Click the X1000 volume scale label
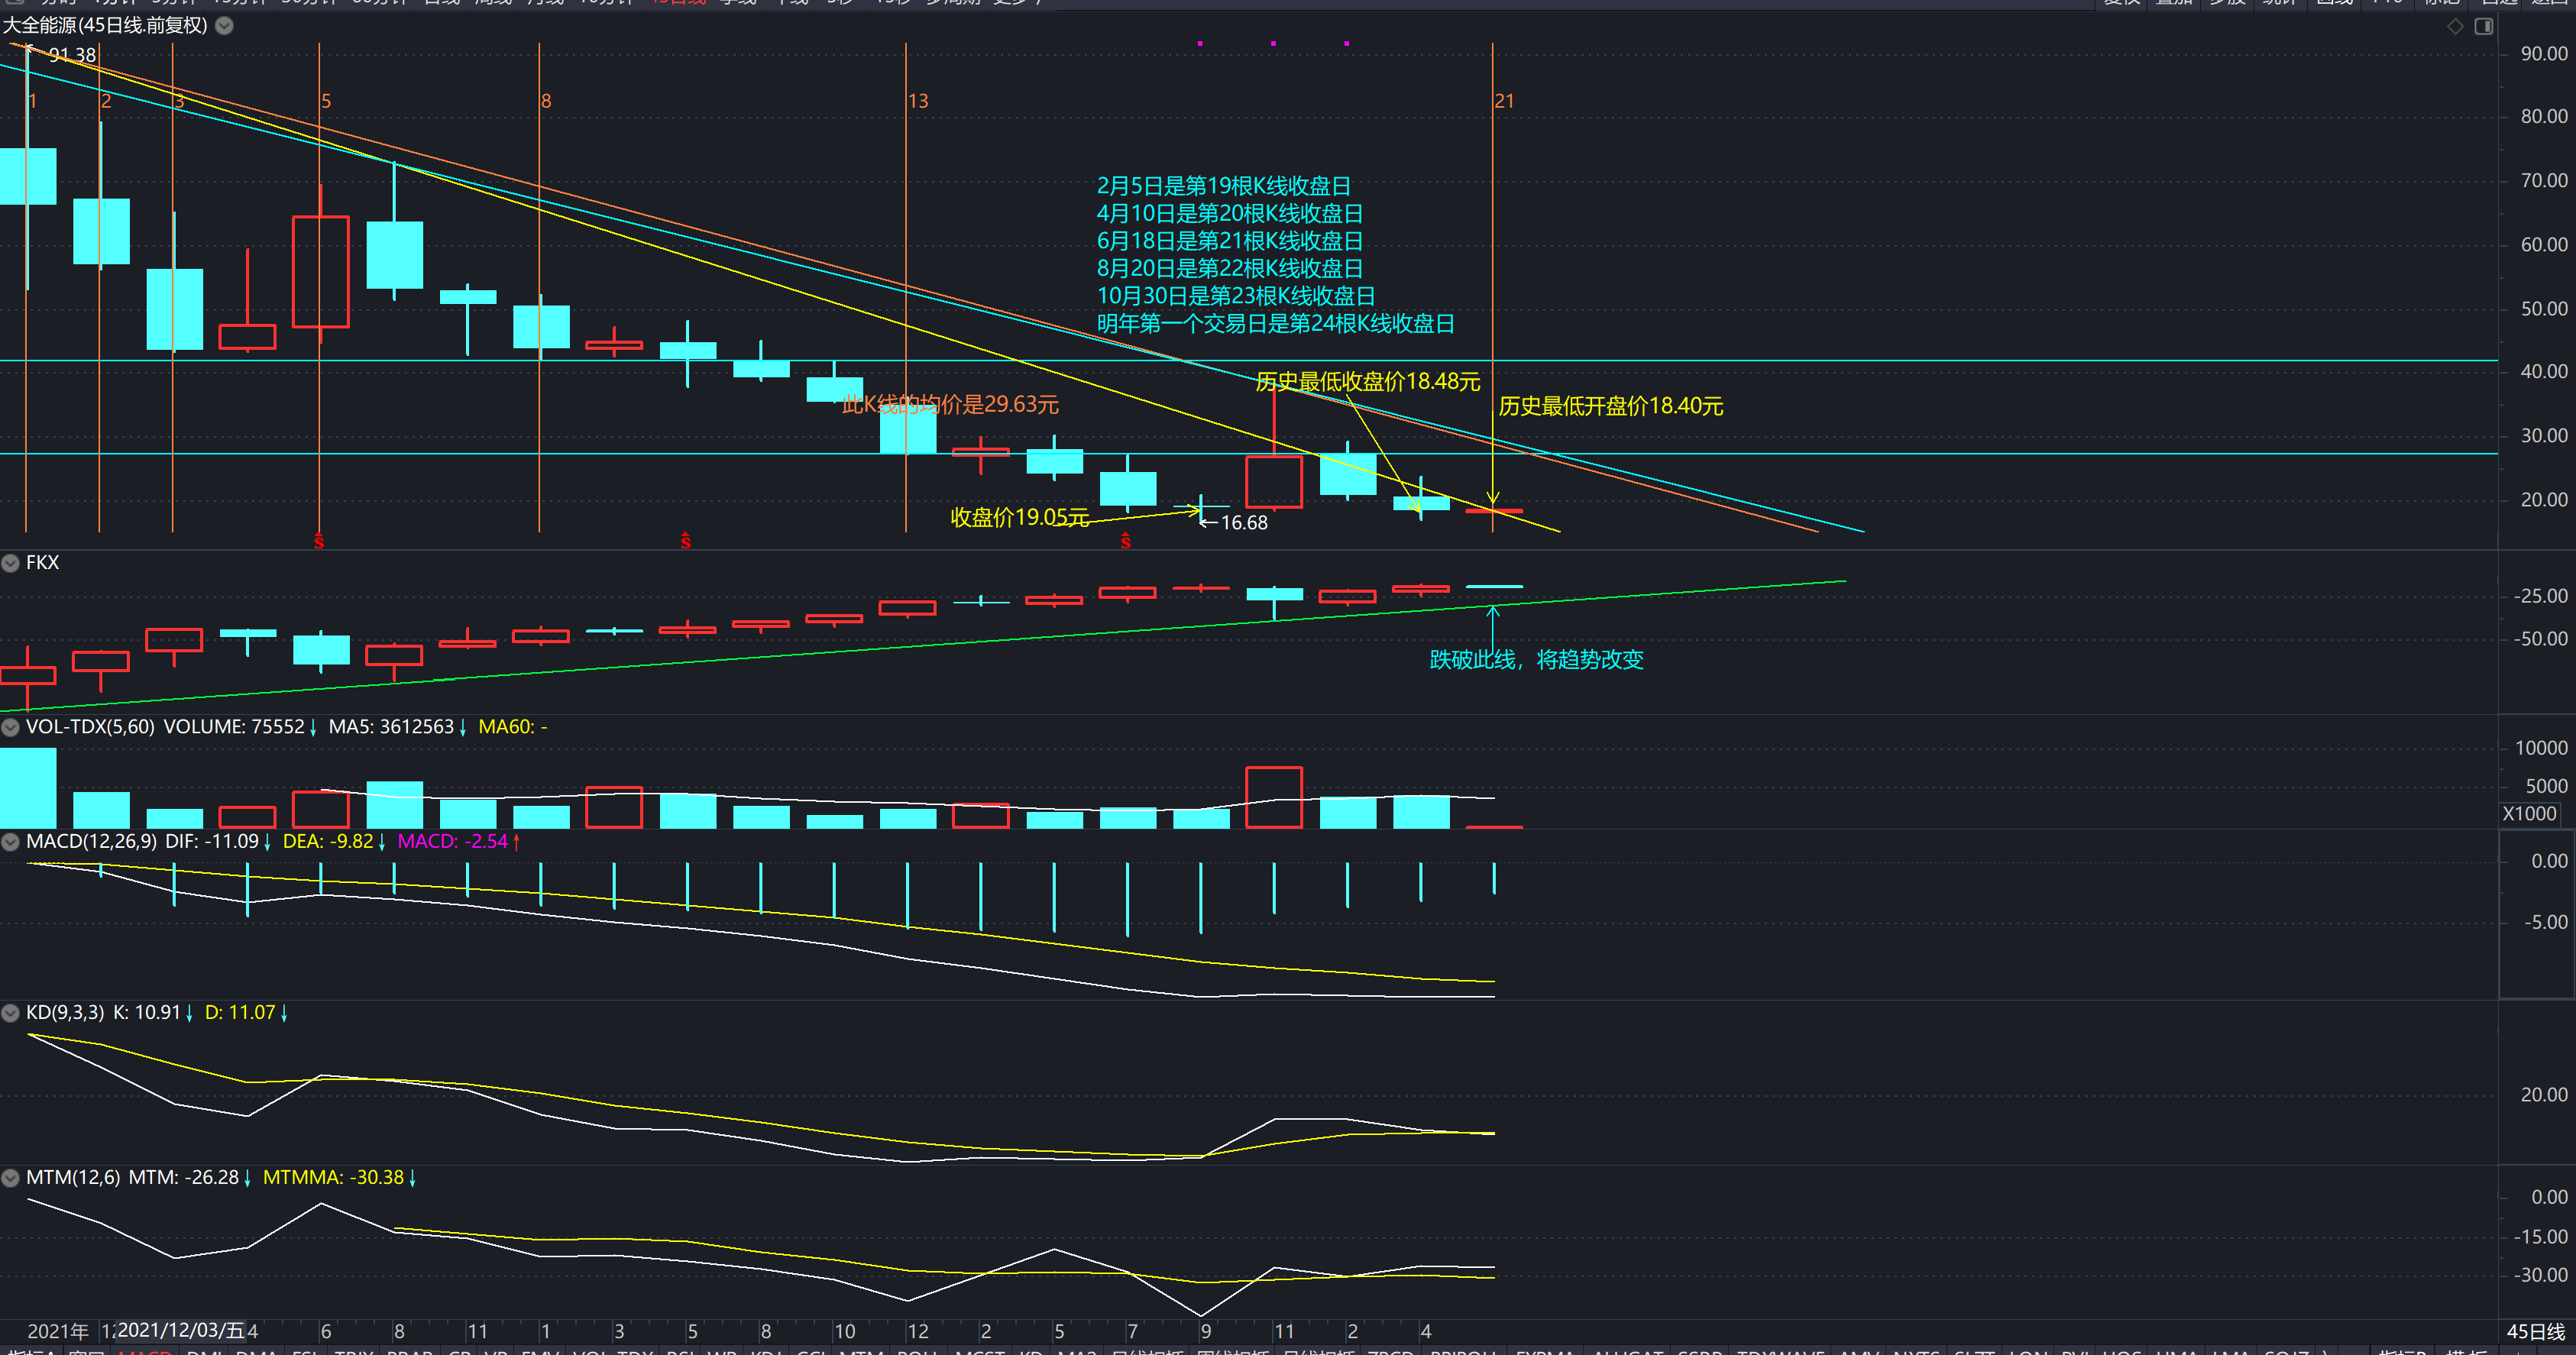 pyautogui.click(x=2529, y=814)
